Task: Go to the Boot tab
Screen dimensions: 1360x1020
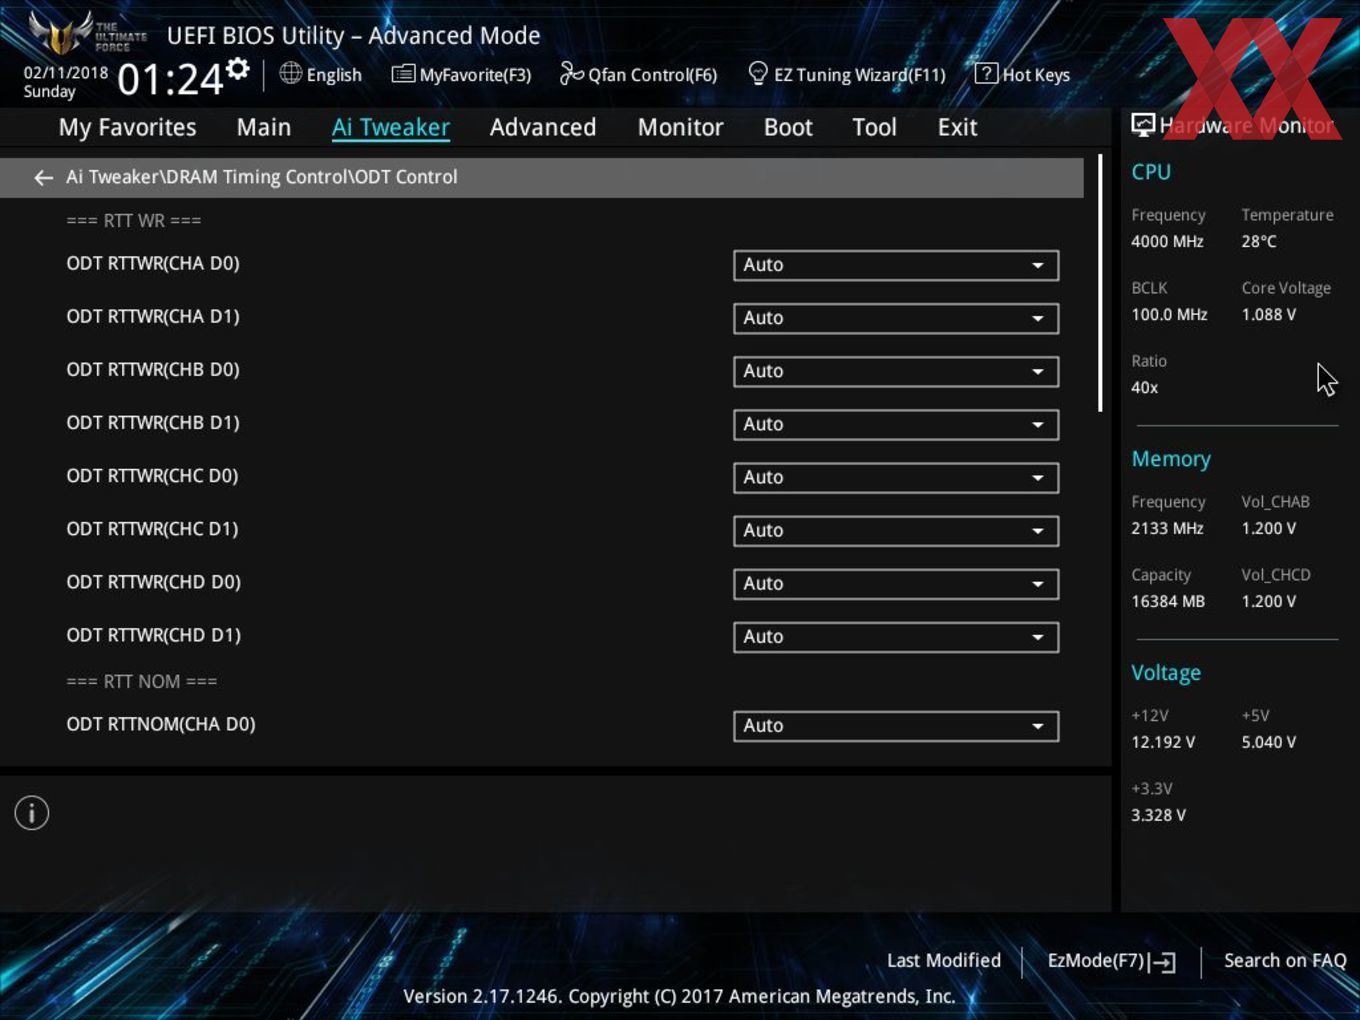Action: pos(788,127)
